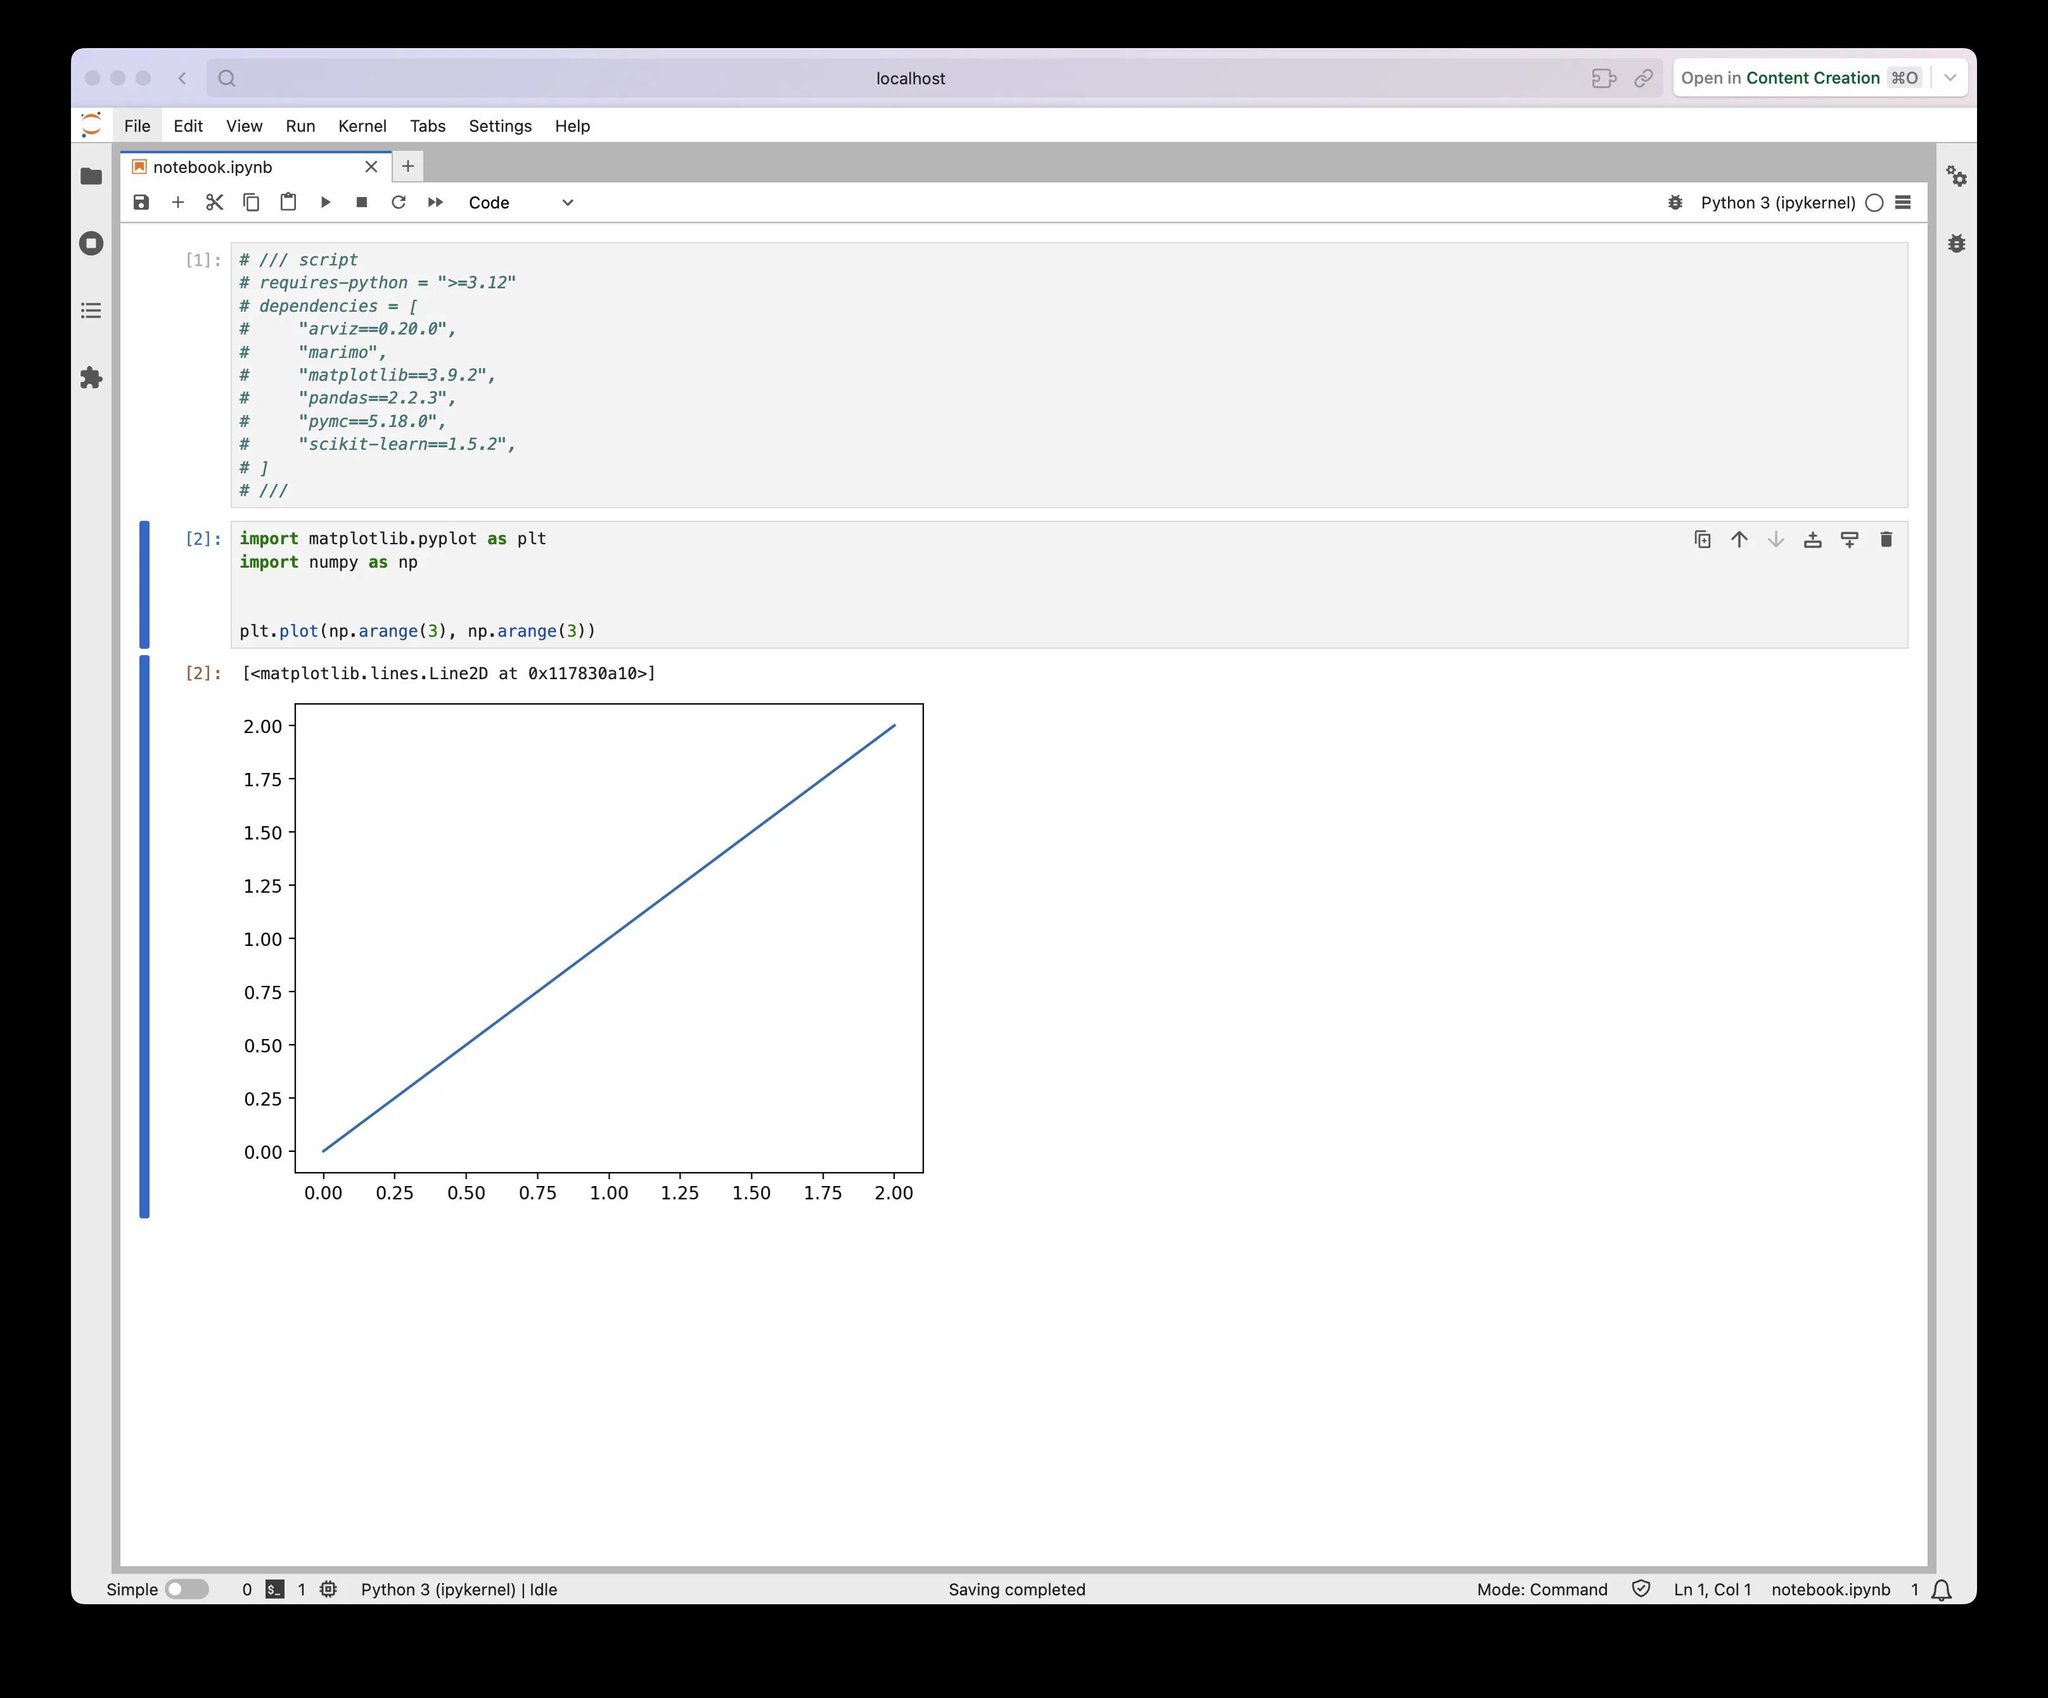The height and width of the screenshot is (1698, 2048).
Task: Open the Help menu
Action: click(572, 126)
